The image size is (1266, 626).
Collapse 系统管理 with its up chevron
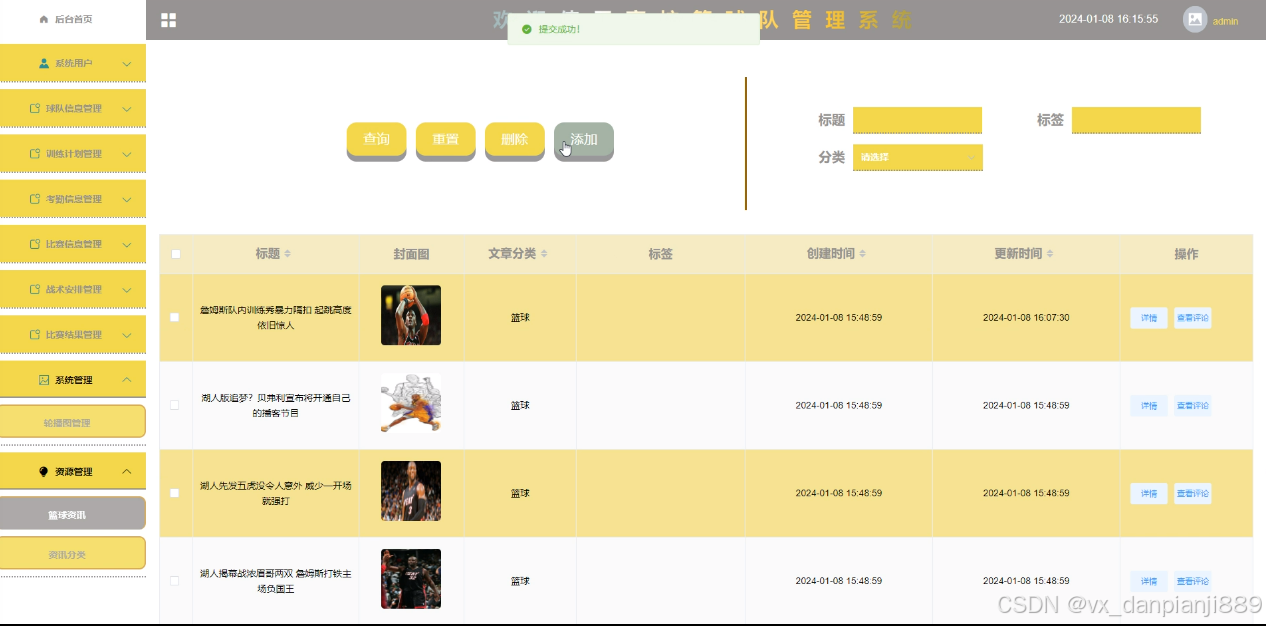[127, 380]
